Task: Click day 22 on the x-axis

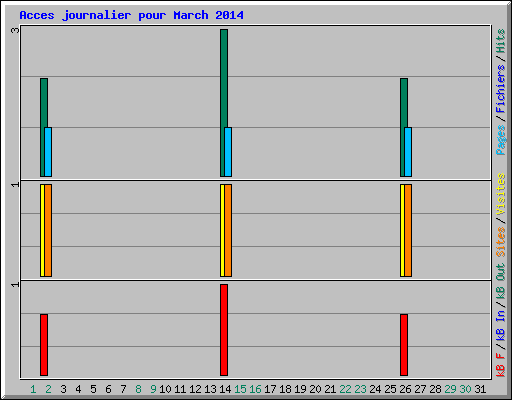Action: [345, 389]
